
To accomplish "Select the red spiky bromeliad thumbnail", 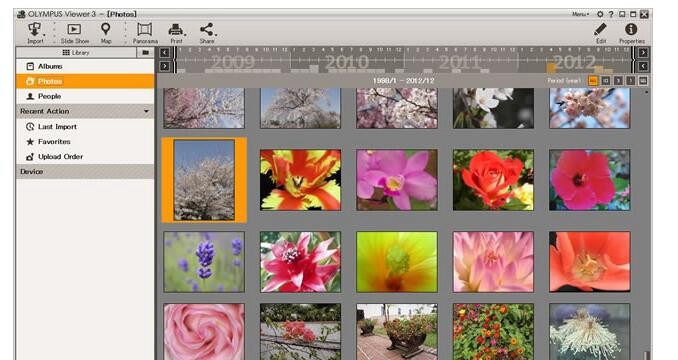I will [301, 261].
